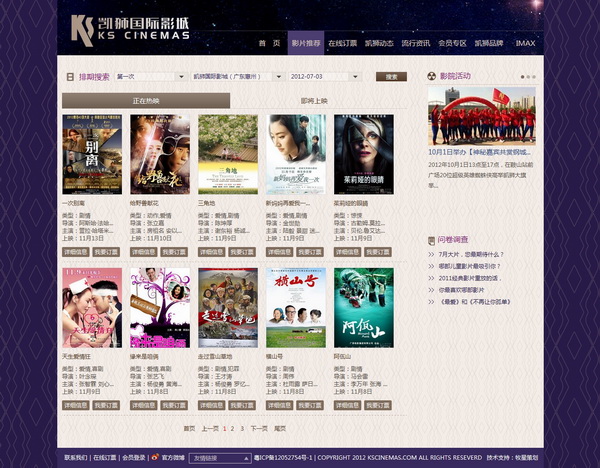Open the 给野兽献花 movie poster

pyautogui.click(x=160, y=154)
